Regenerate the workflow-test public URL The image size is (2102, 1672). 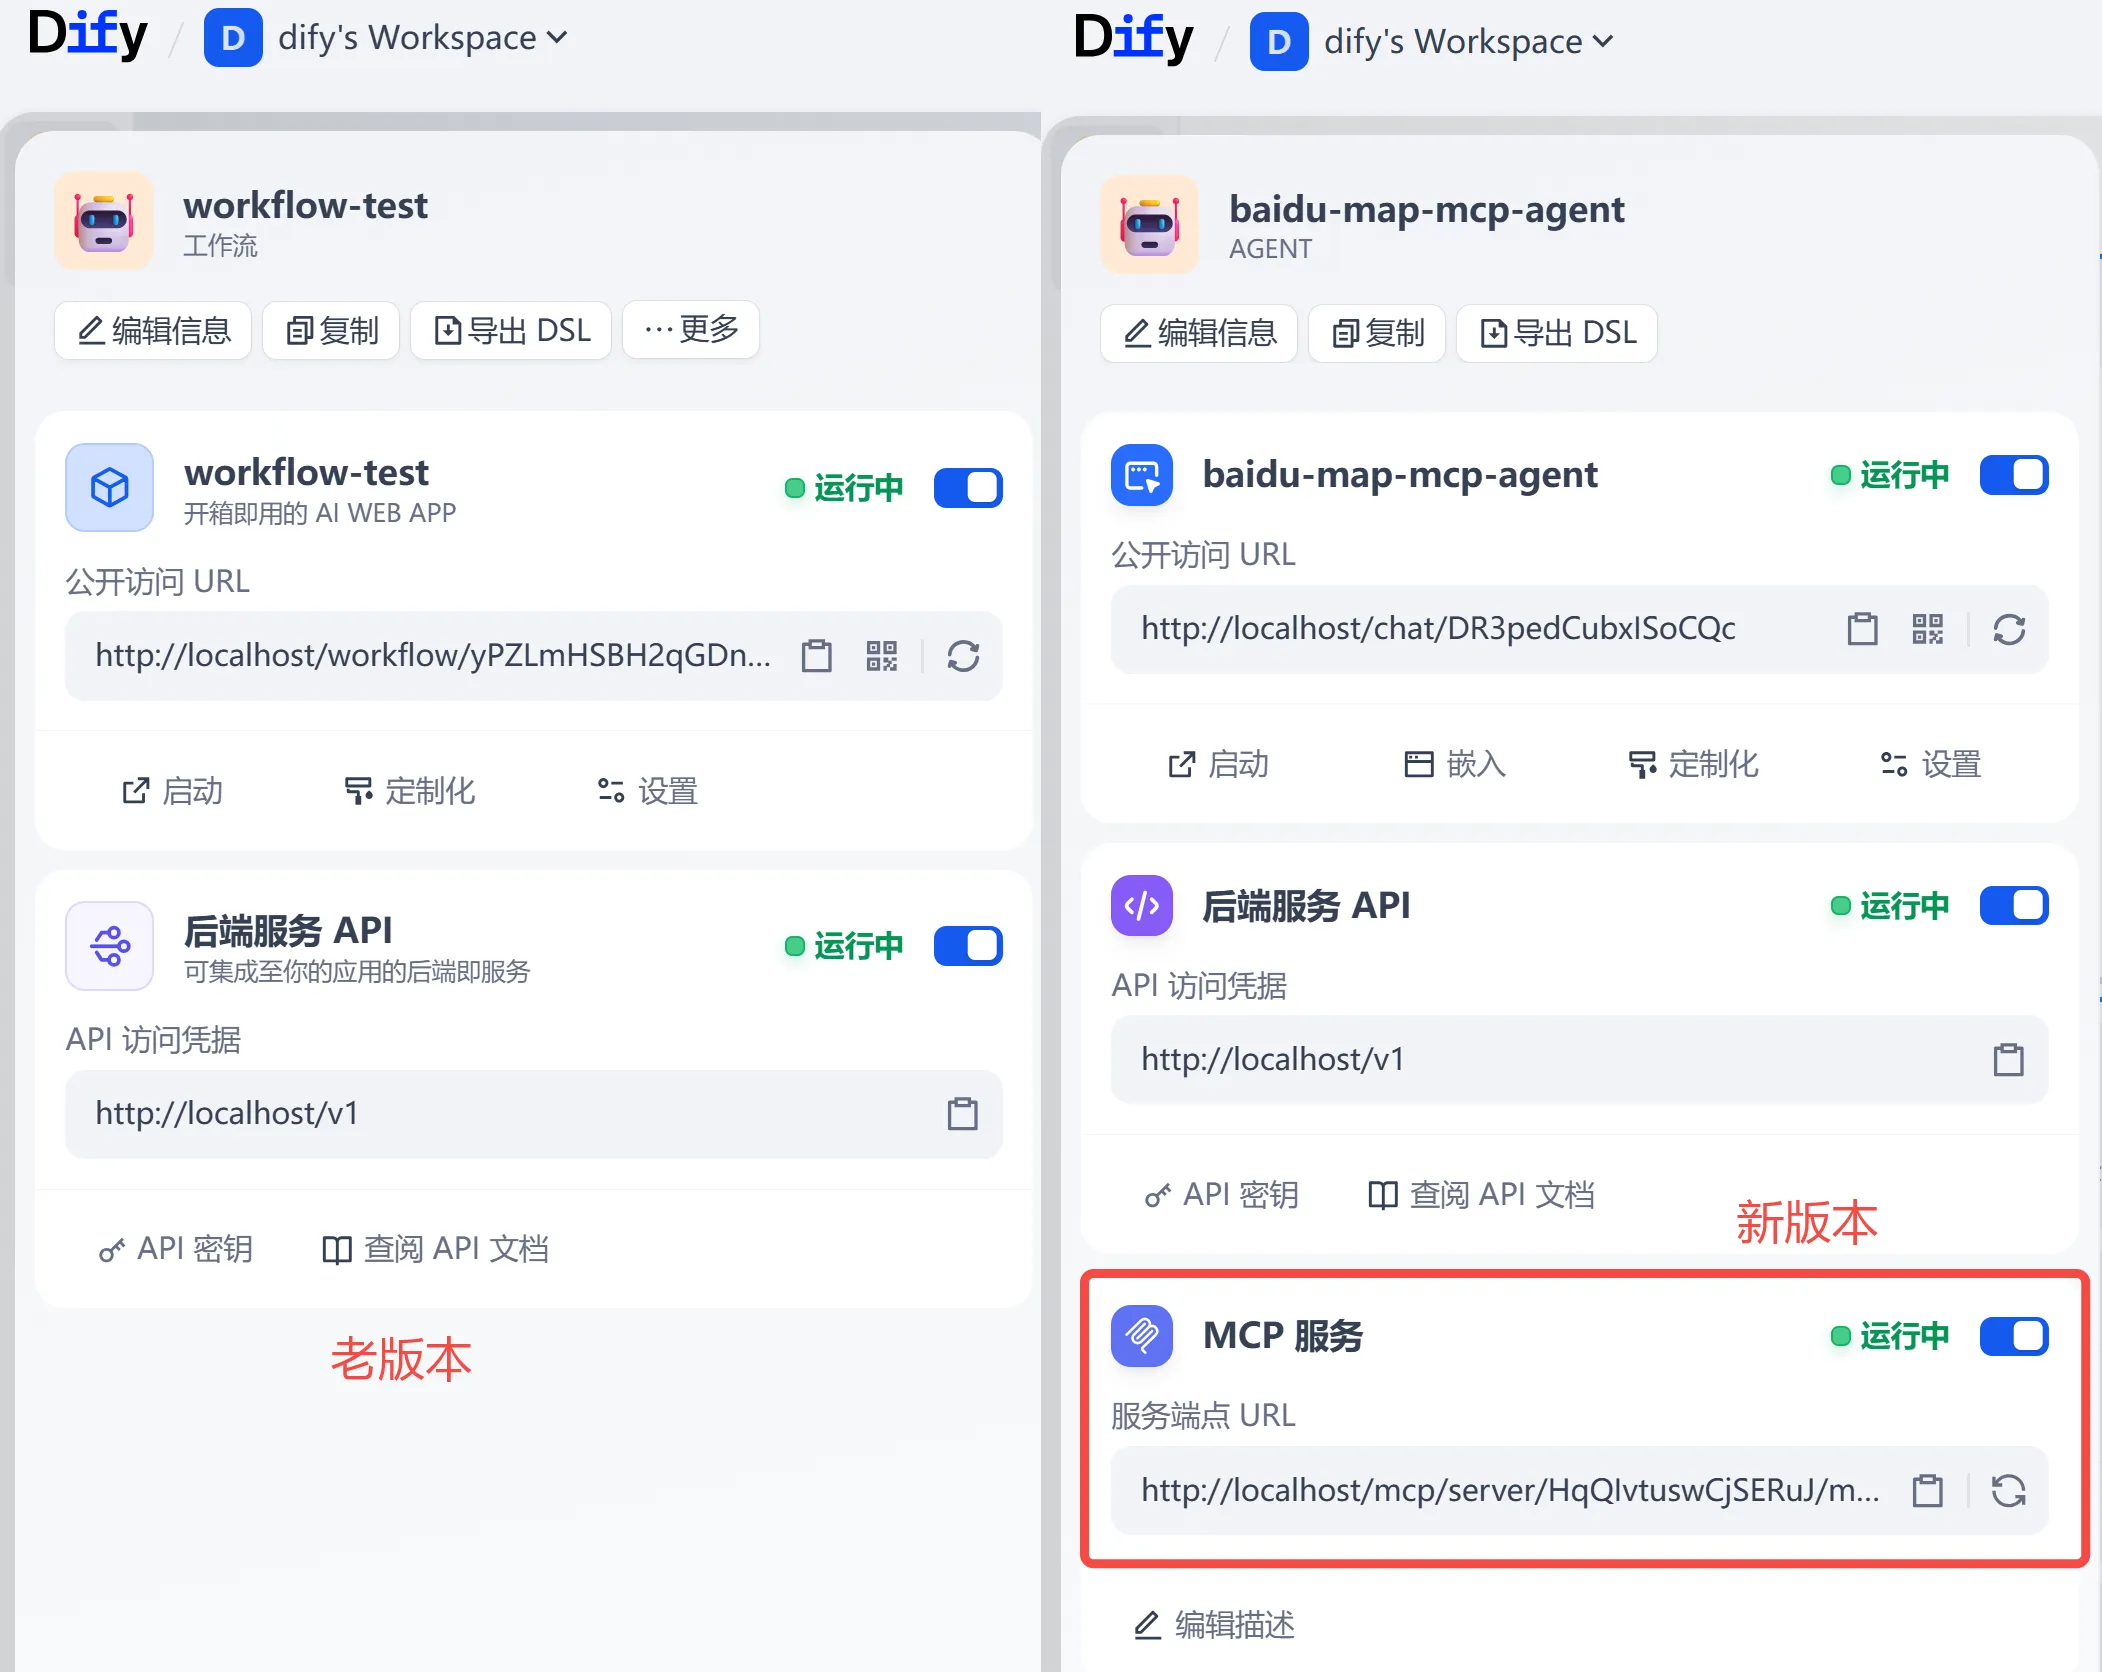[963, 656]
